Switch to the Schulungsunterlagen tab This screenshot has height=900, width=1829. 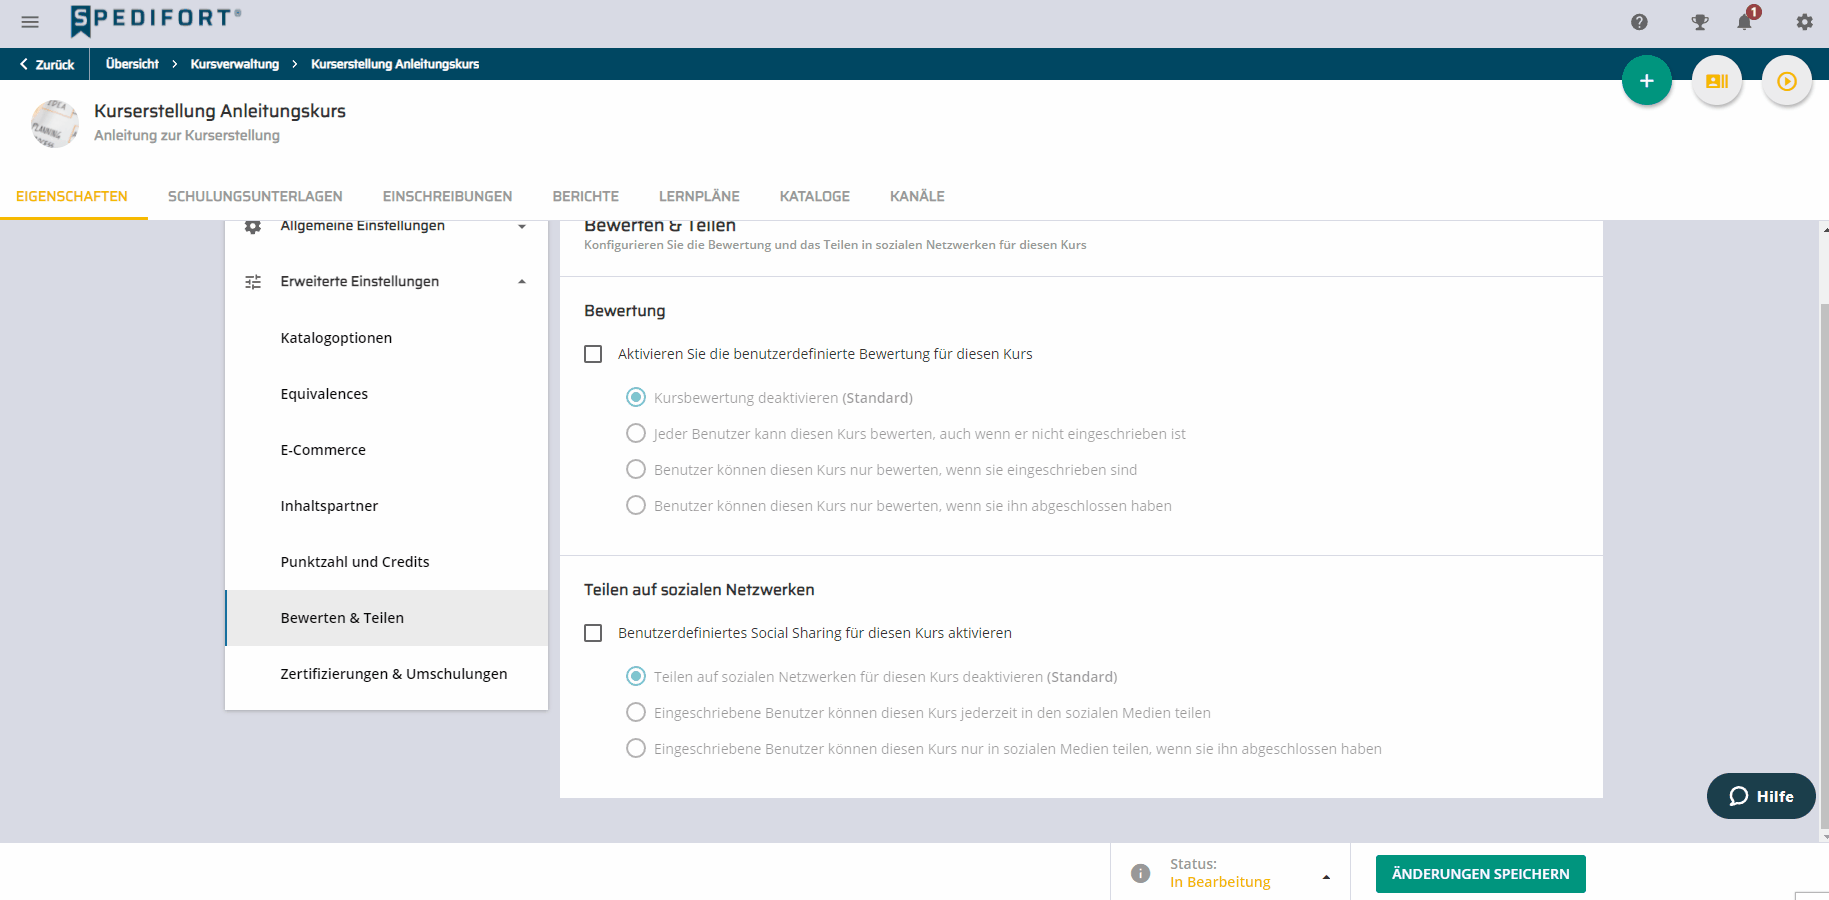(255, 196)
